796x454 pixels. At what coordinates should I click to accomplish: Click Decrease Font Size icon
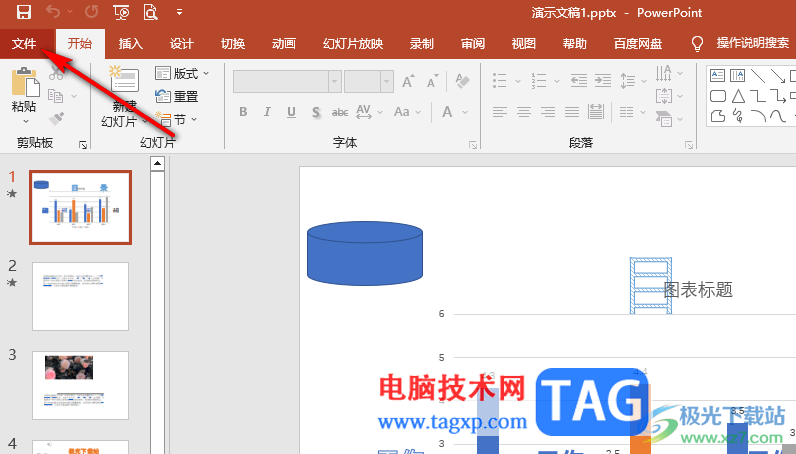433,81
